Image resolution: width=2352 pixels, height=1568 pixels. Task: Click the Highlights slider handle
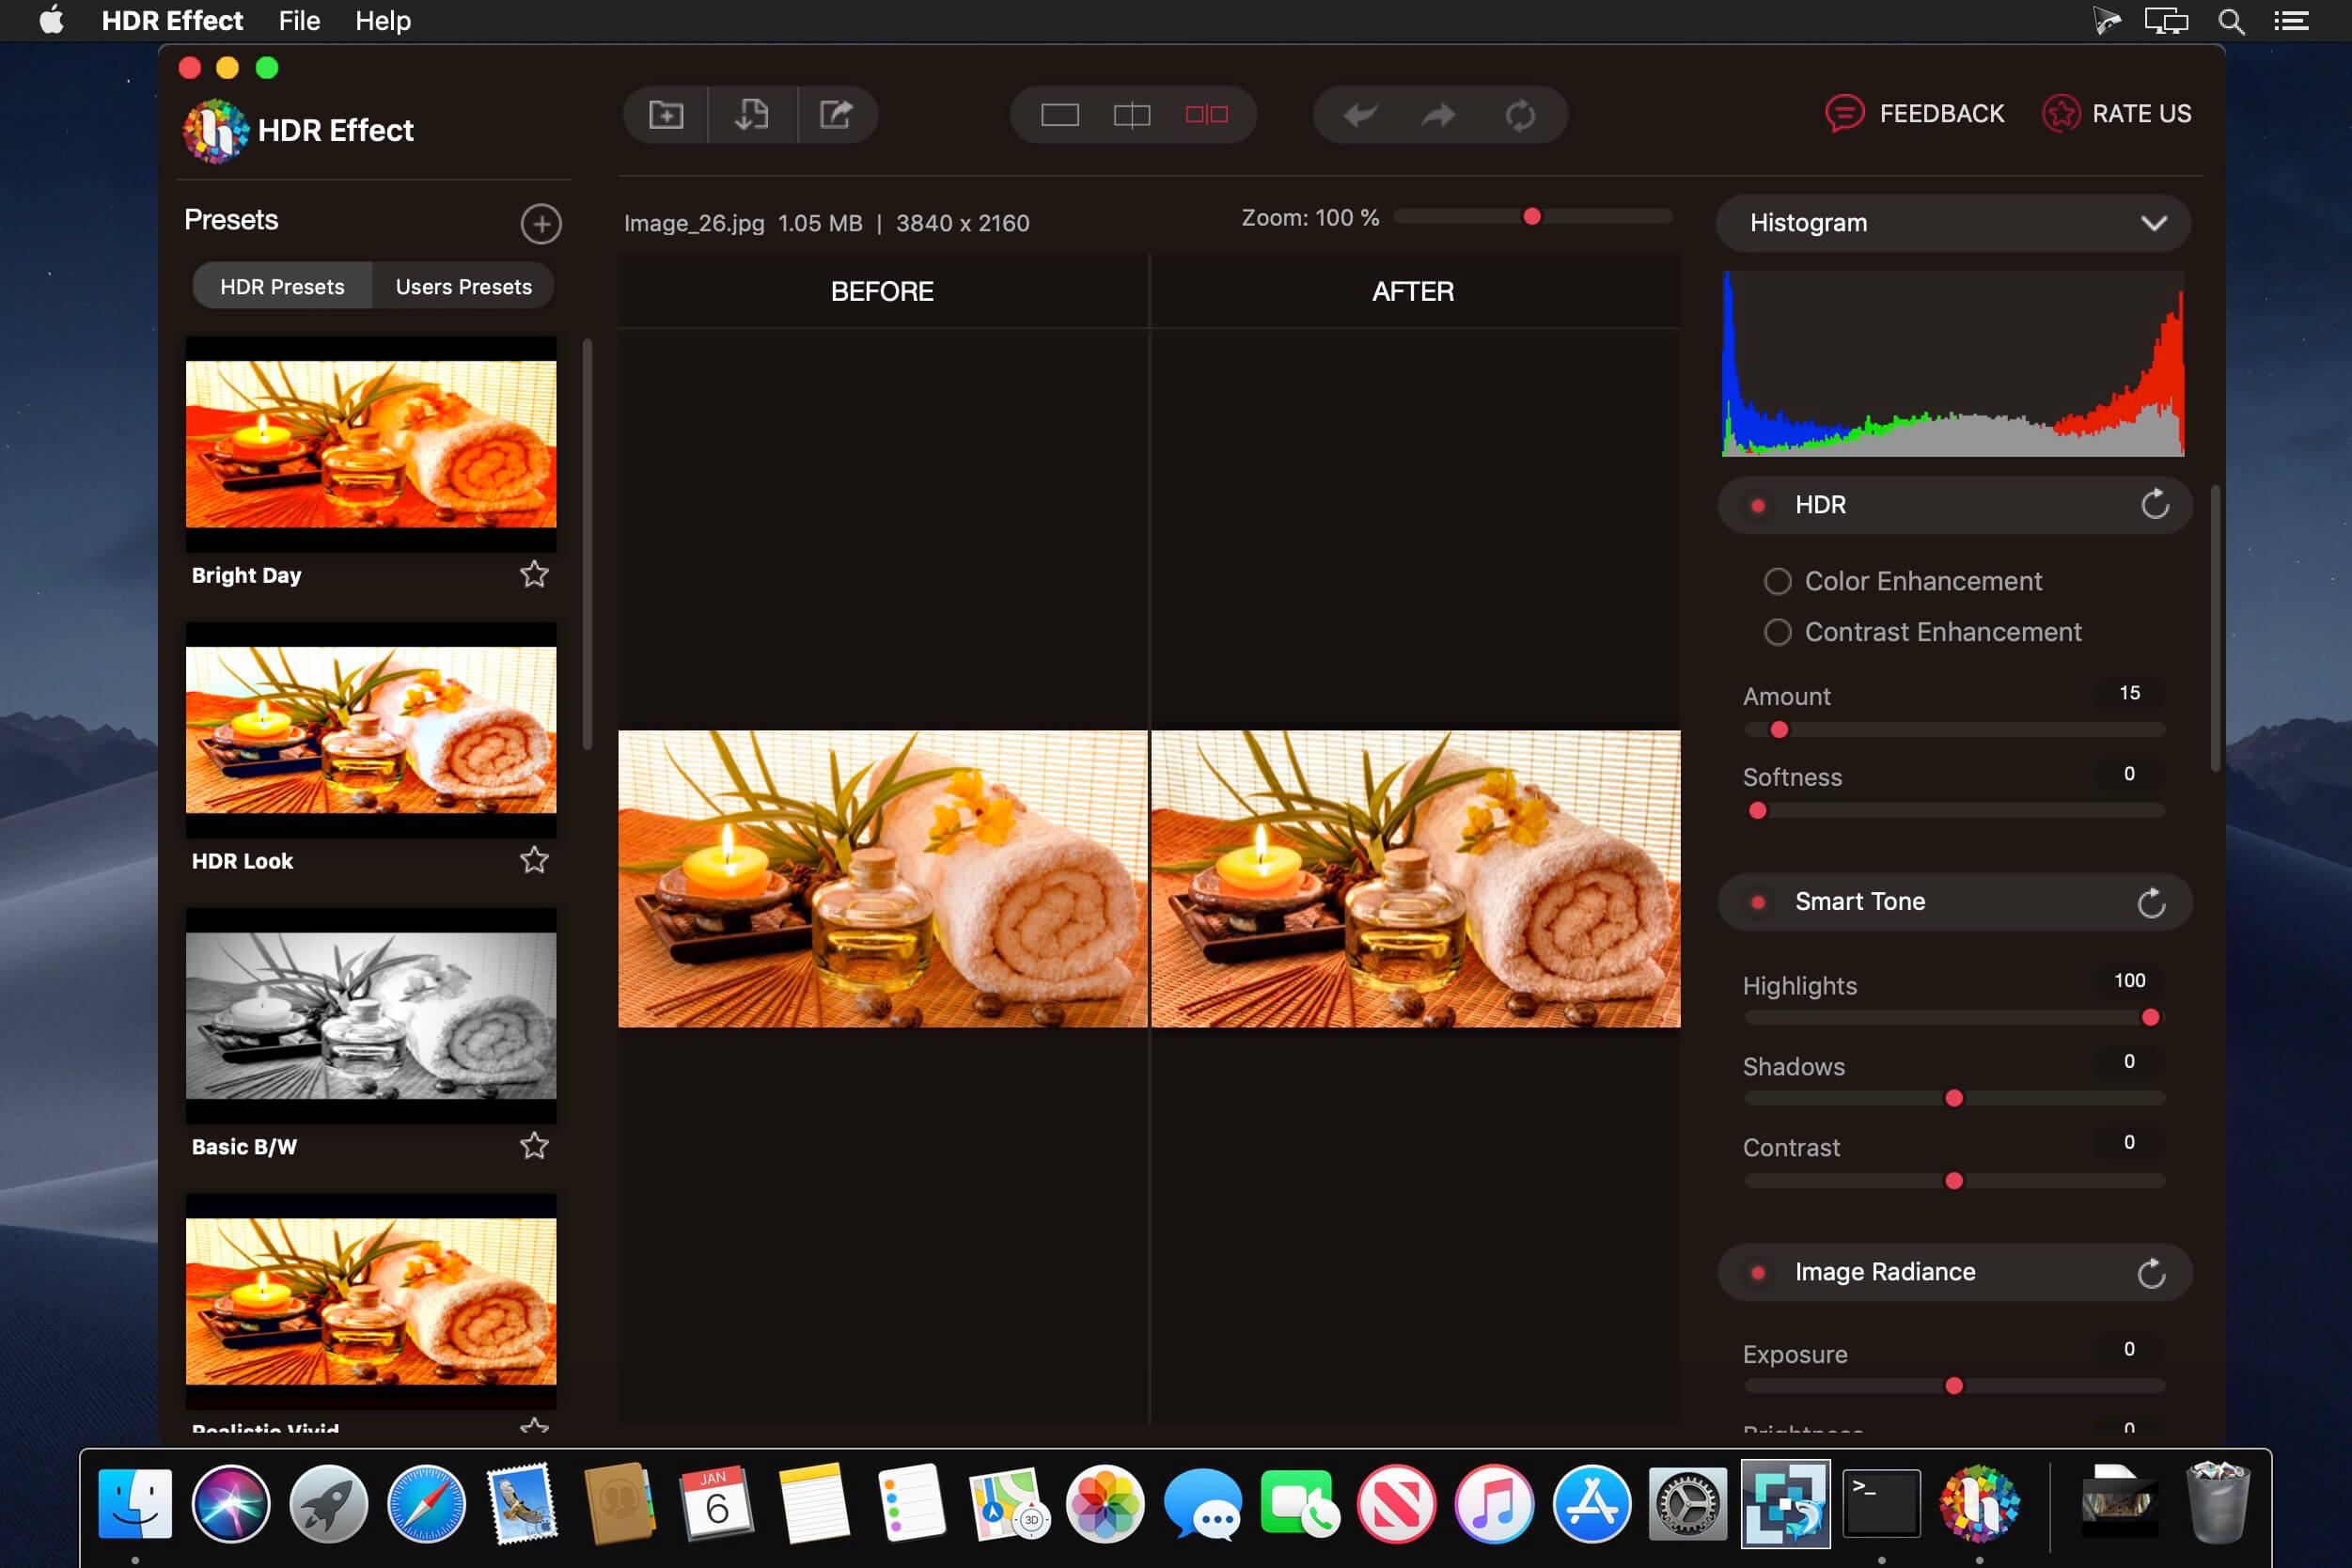click(2150, 1018)
